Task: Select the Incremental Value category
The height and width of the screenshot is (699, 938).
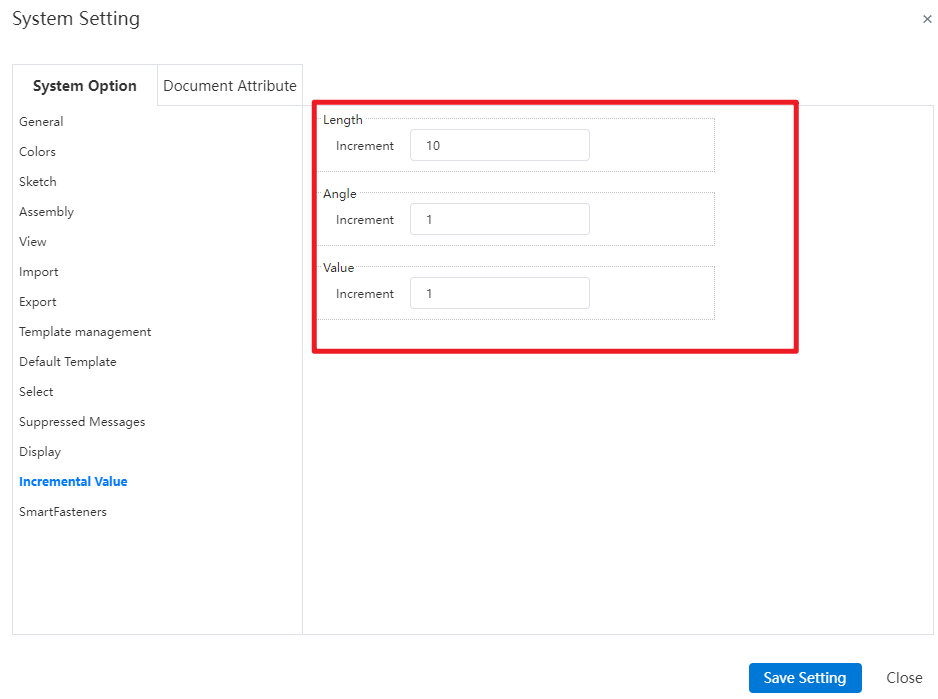Action: [73, 482]
